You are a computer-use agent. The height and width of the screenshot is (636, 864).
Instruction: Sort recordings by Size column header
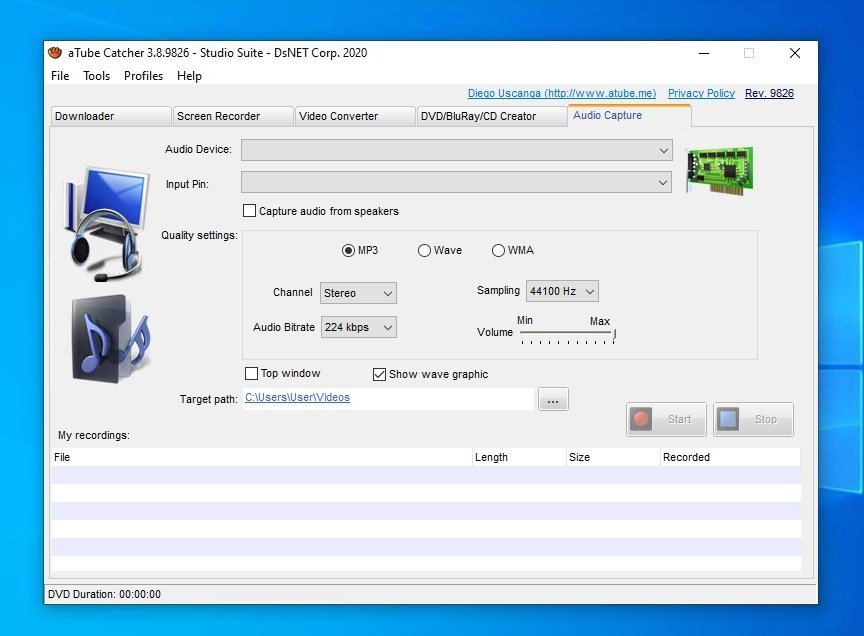coord(613,457)
